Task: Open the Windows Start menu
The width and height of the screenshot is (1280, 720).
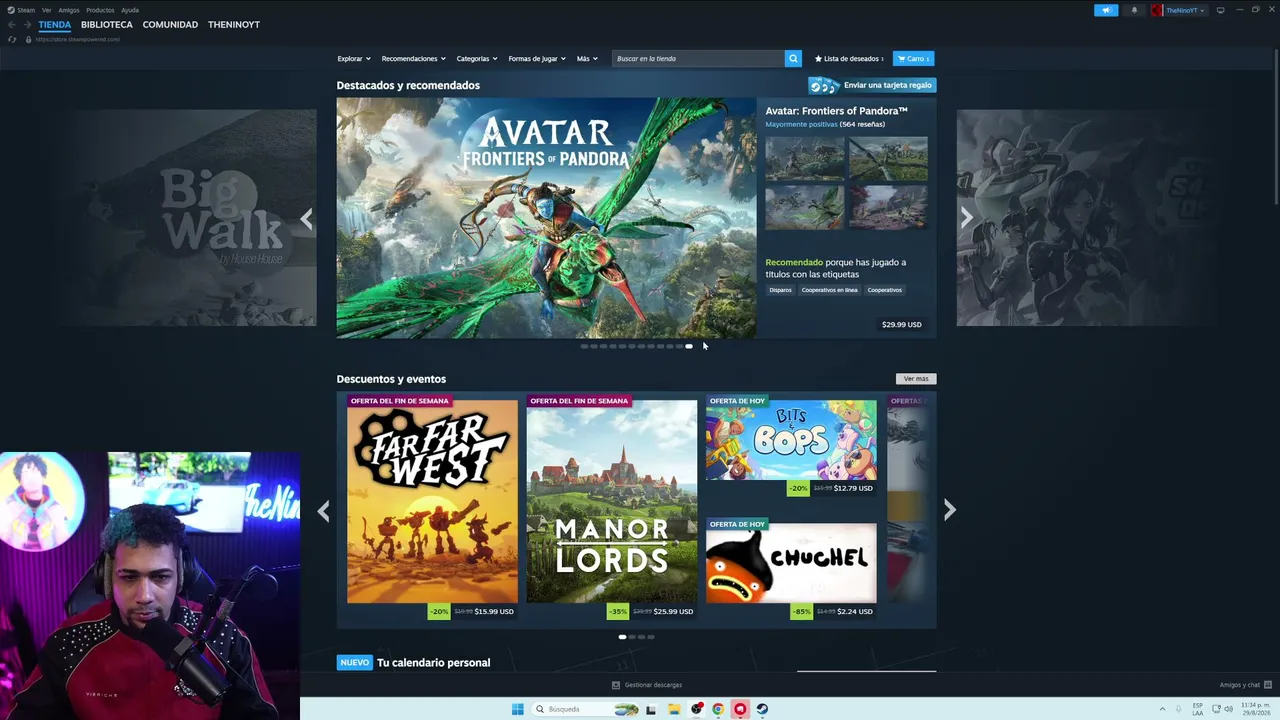Action: [517, 709]
